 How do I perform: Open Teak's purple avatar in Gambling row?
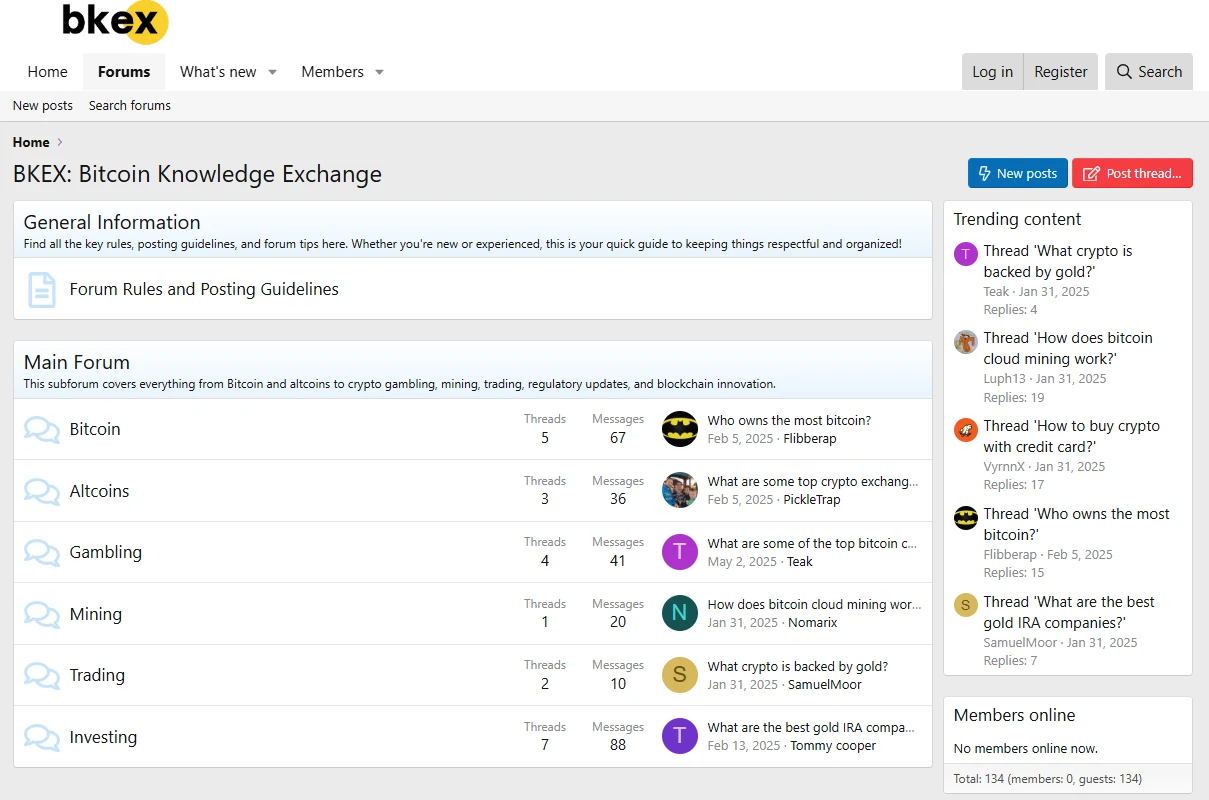point(680,552)
